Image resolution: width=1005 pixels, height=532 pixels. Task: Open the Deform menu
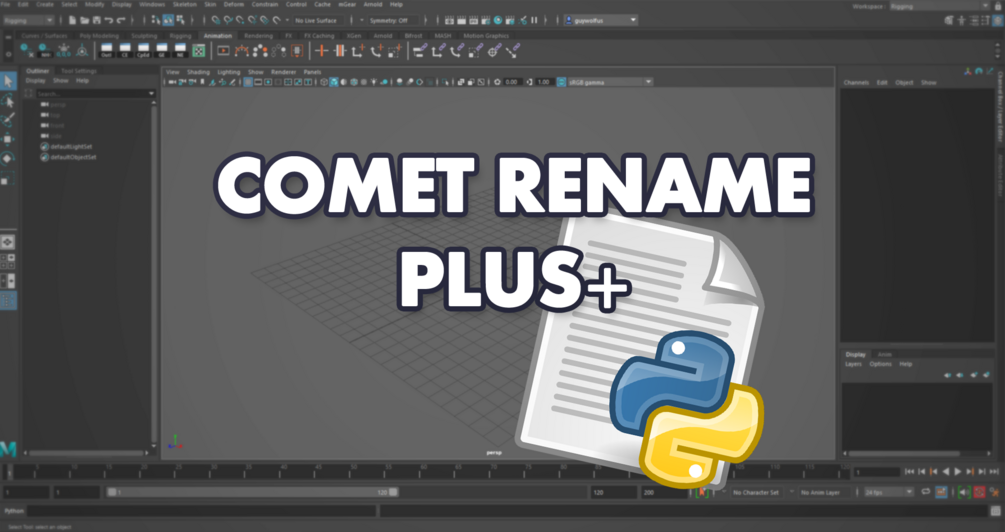pos(233,4)
